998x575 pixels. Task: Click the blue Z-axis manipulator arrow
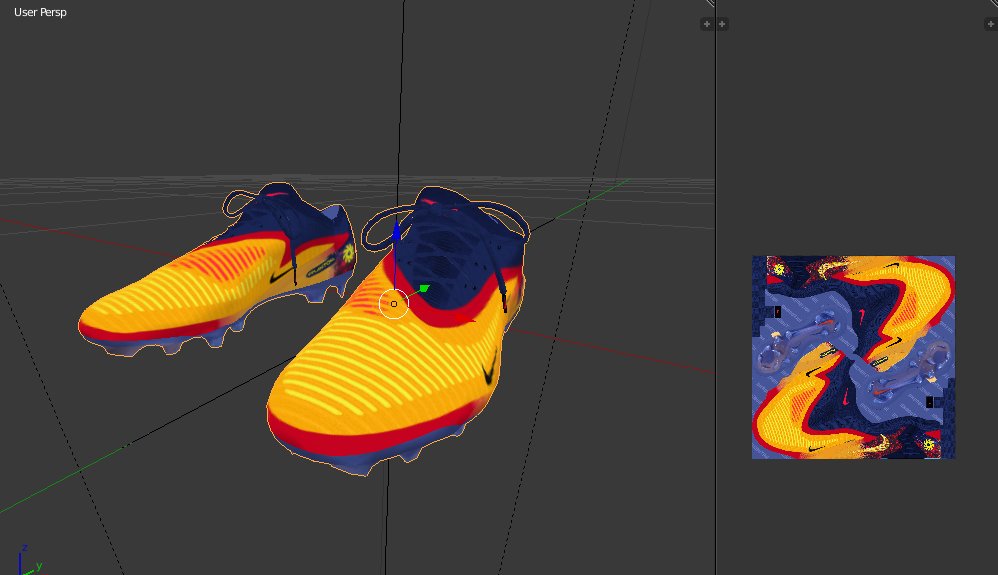[x=397, y=231]
